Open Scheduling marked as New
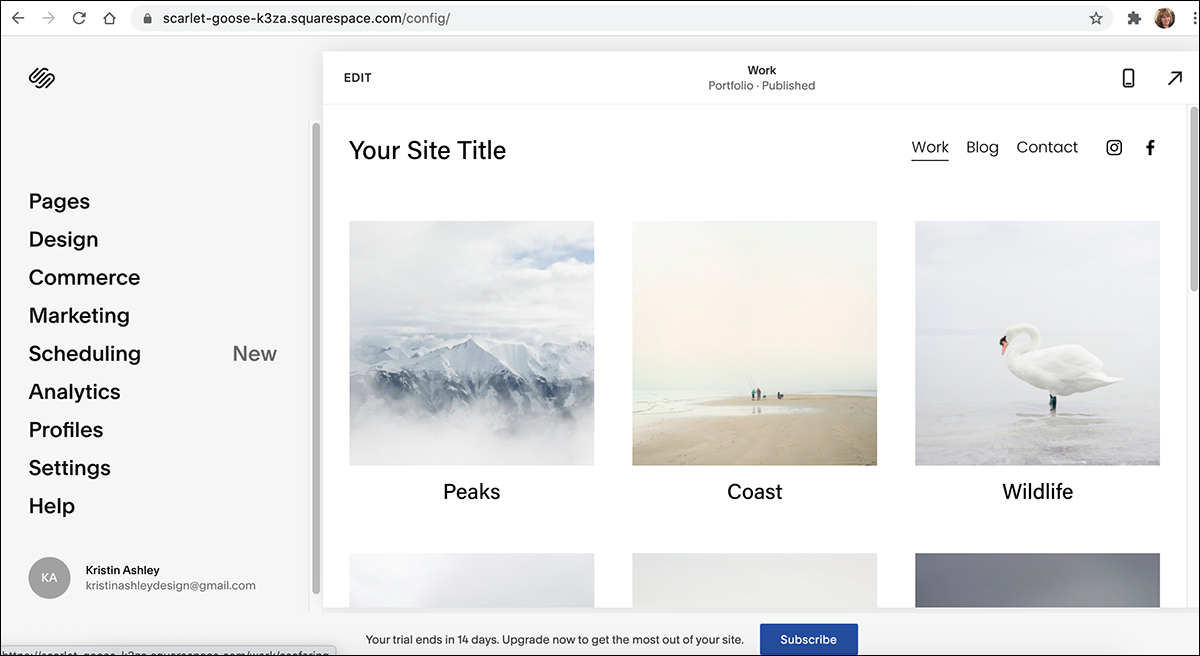Viewport: 1200px width, 656px height. point(84,353)
